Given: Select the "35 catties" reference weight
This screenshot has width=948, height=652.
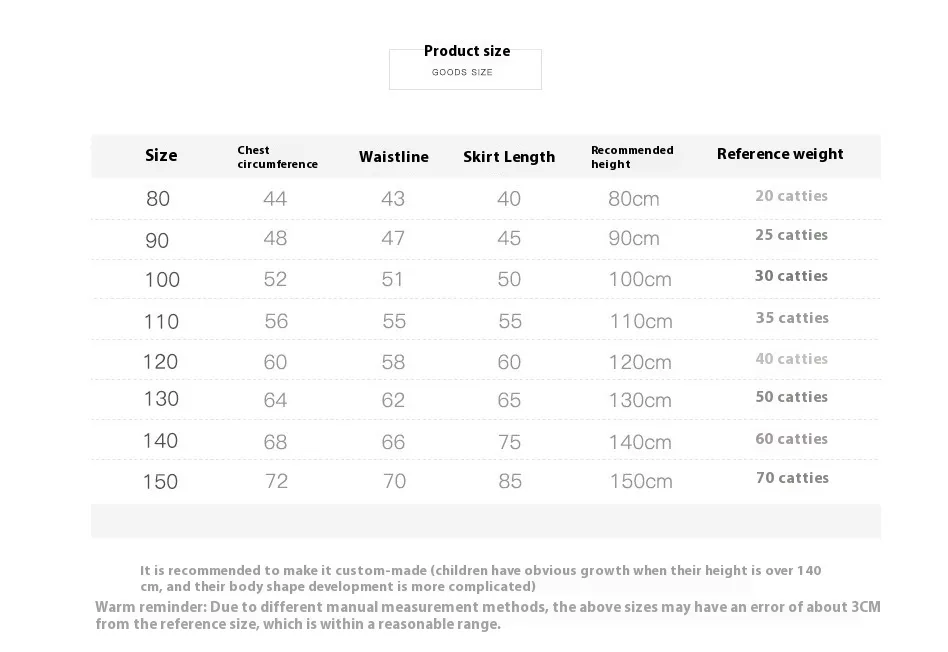Looking at the screenshot, I should pos(791,318).
